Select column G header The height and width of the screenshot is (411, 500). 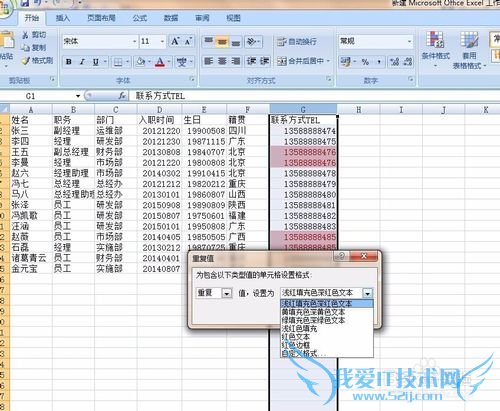pyautogui.click(x=303, y=109)
